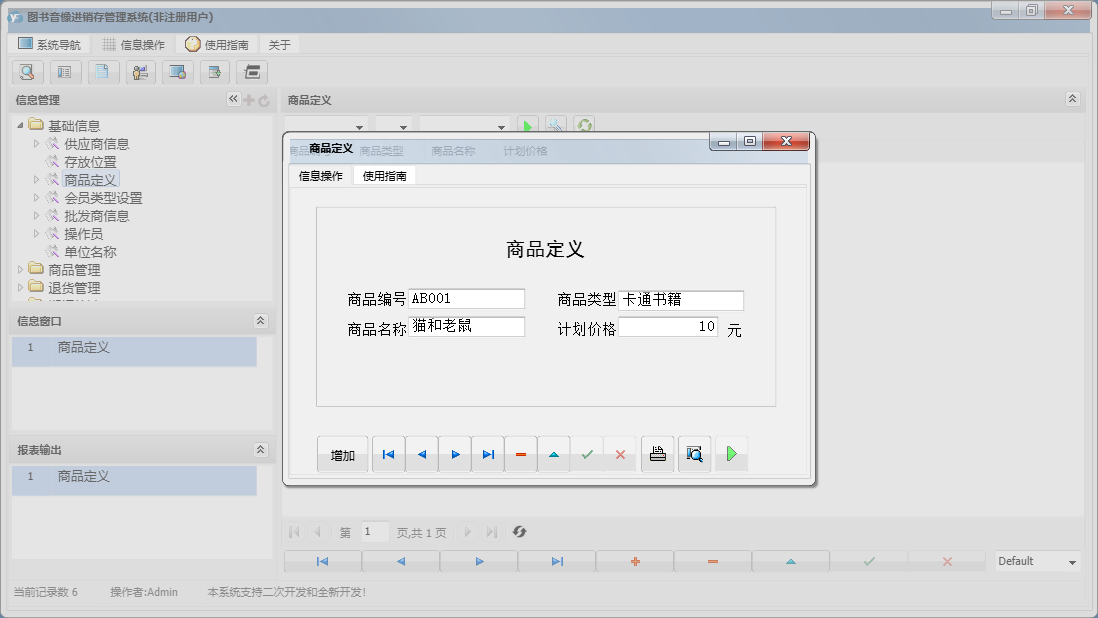
Task: Switch to 使用指南 tab inside the dialog
Action: point(384,176)
